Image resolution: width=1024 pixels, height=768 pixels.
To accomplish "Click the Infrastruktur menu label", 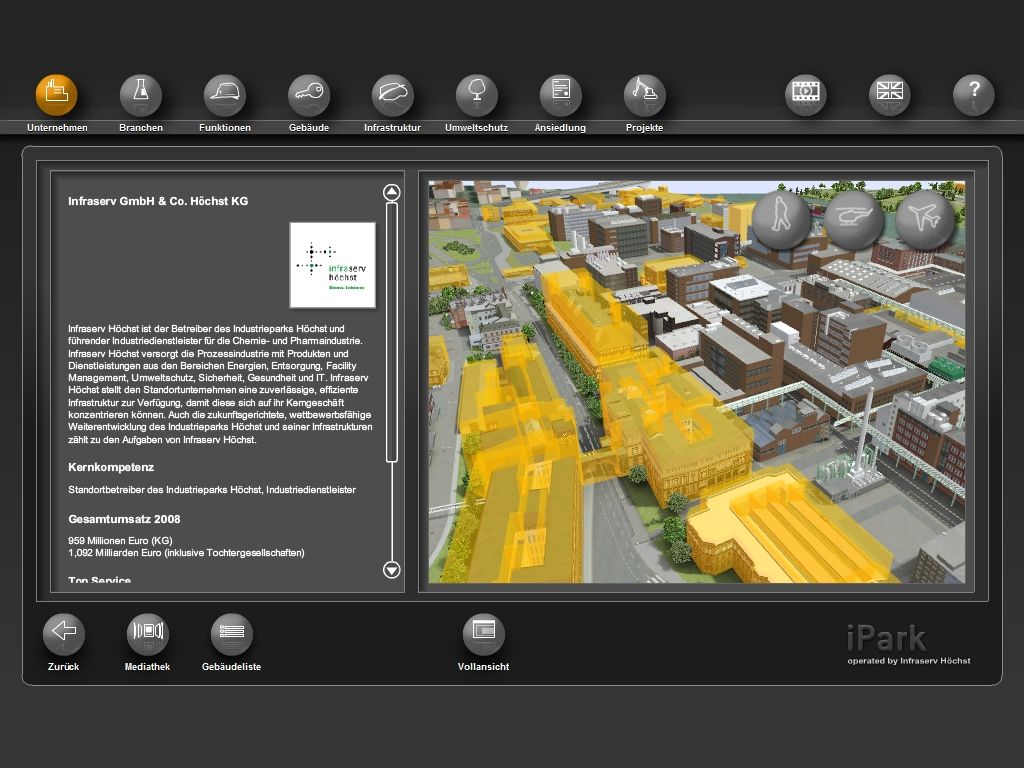I will [x=392, y=128].
